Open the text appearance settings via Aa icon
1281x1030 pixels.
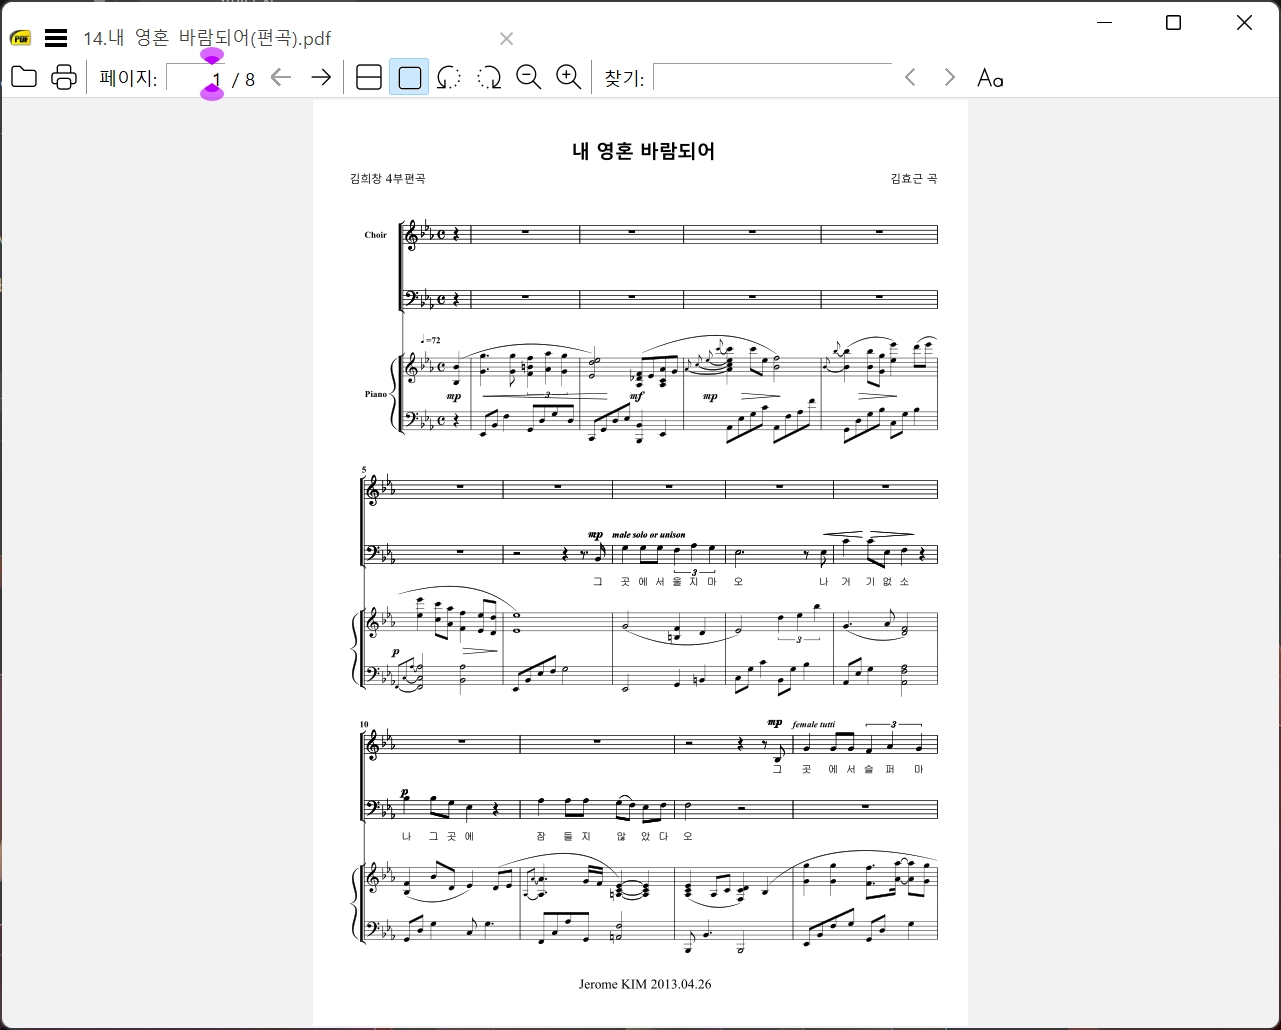coord(989,77)
